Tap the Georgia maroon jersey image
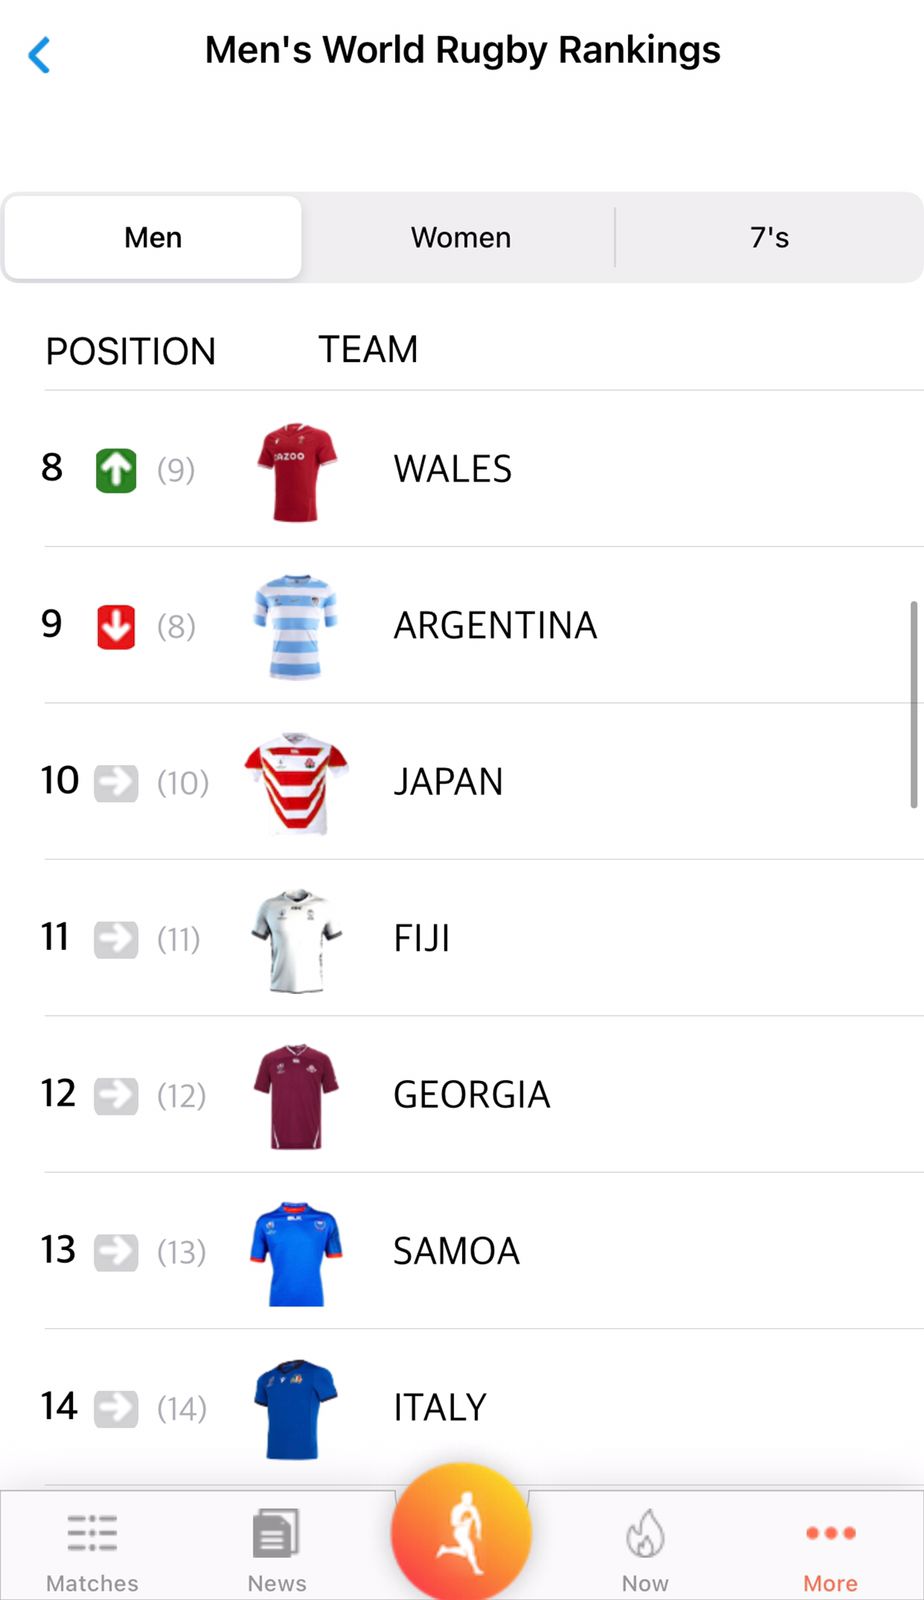 tap(296, 1096)
